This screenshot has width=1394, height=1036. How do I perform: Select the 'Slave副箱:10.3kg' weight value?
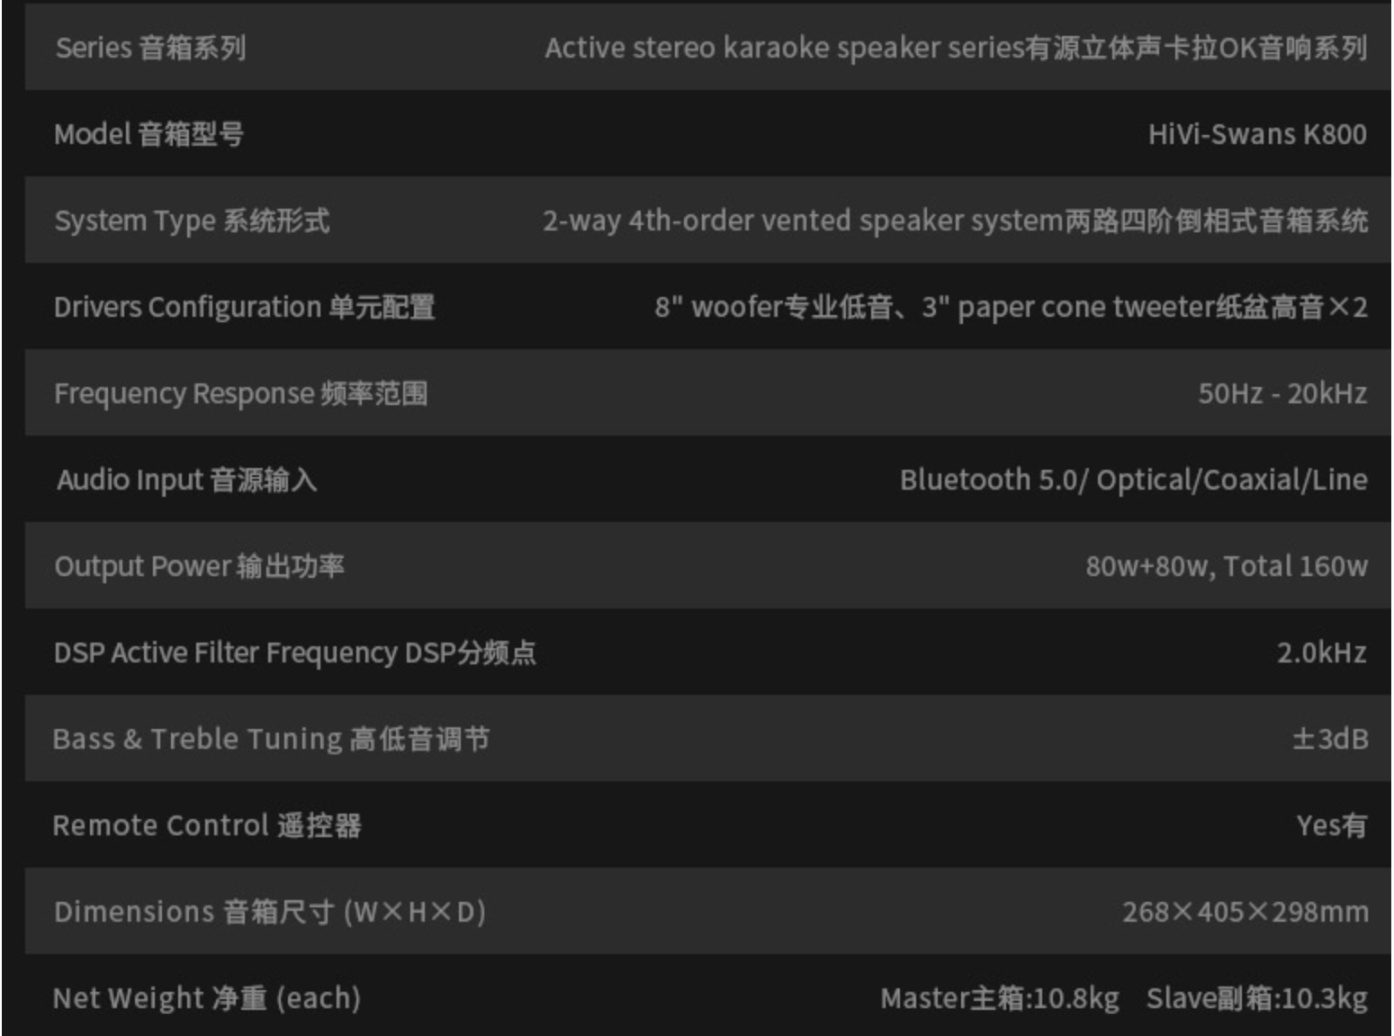tap(1257, 998)
